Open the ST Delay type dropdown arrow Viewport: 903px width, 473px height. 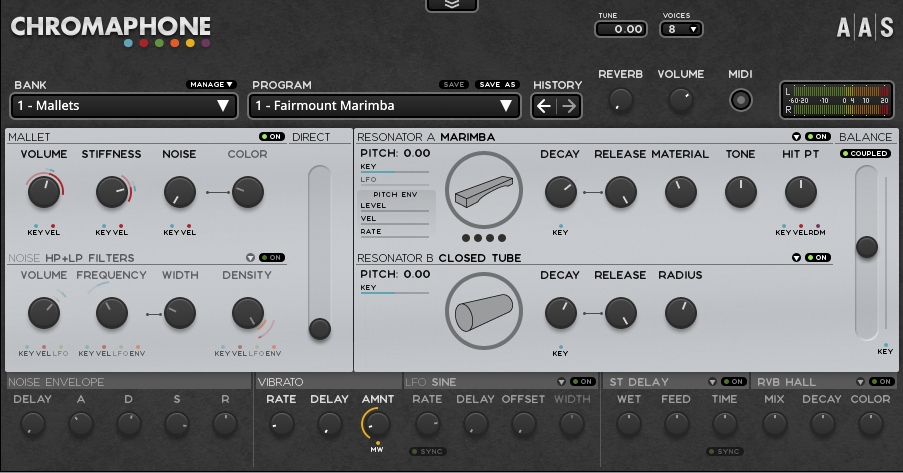point(712,382)
